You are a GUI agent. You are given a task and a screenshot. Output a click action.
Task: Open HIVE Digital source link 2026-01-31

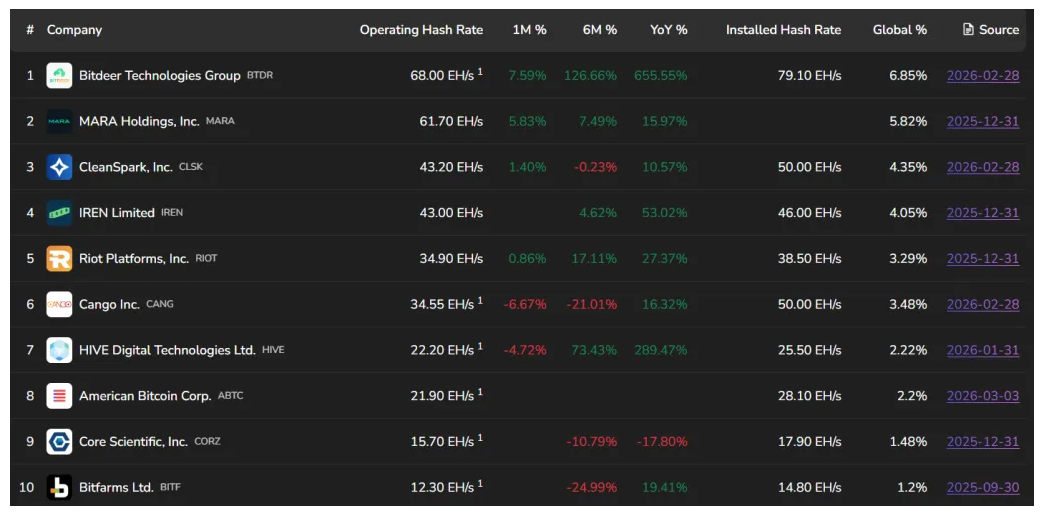point(983,350)
